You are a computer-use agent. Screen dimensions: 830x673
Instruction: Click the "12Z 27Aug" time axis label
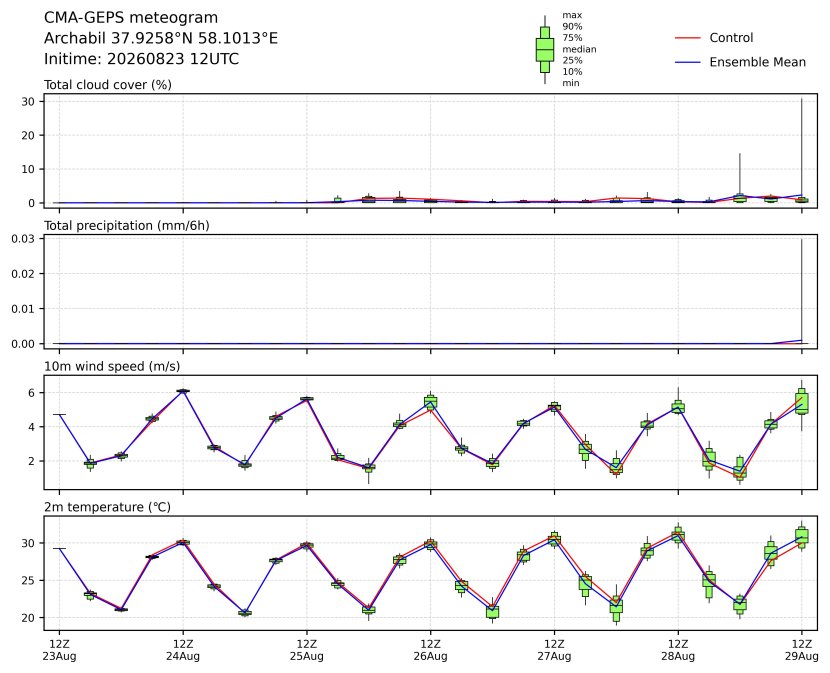[x=555, y=650]
